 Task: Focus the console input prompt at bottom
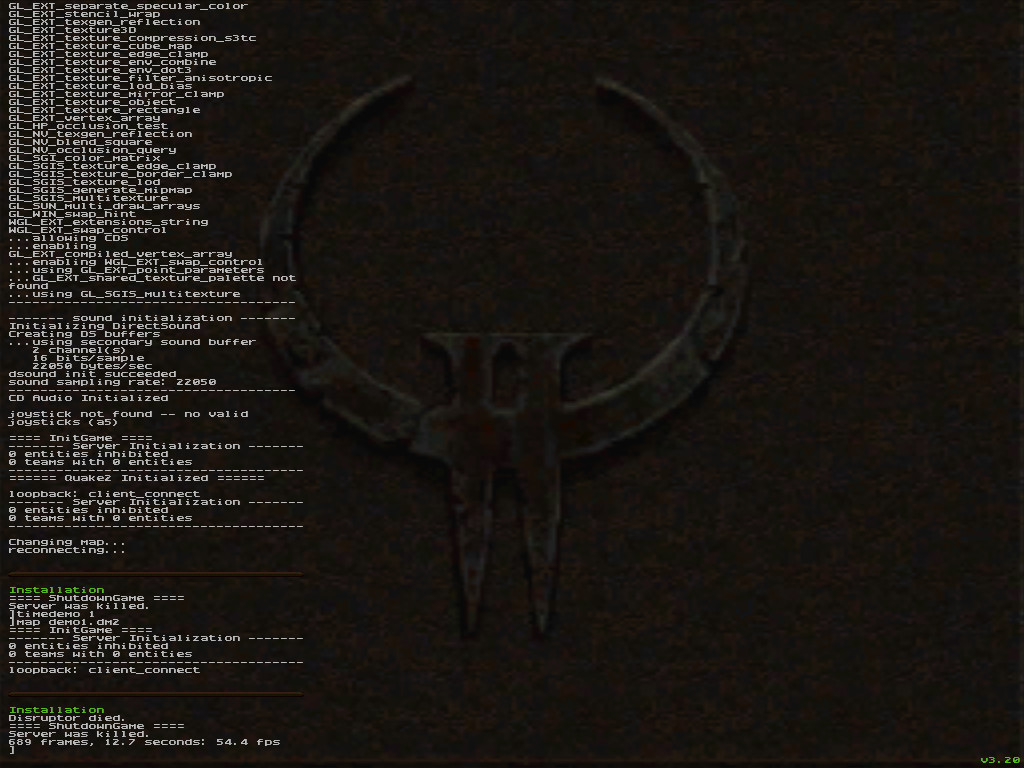tap(12, 750)
